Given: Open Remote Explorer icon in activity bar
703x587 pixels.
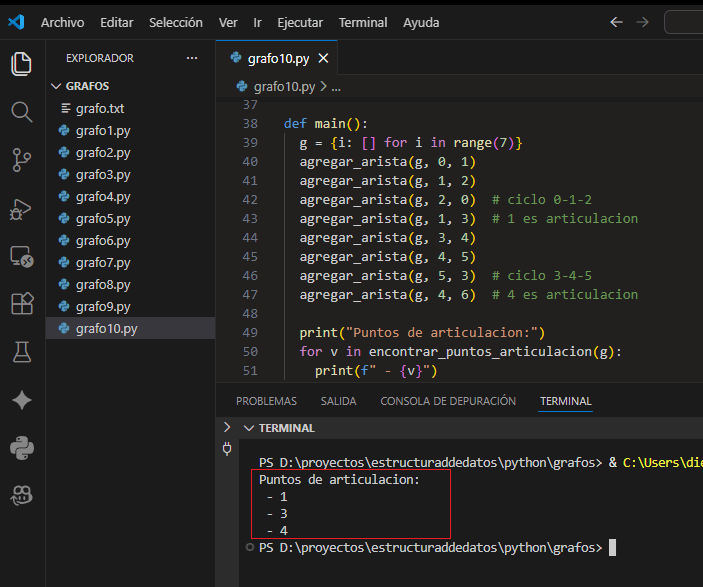Looking at the screenshot, I should (x=21, y=256).
